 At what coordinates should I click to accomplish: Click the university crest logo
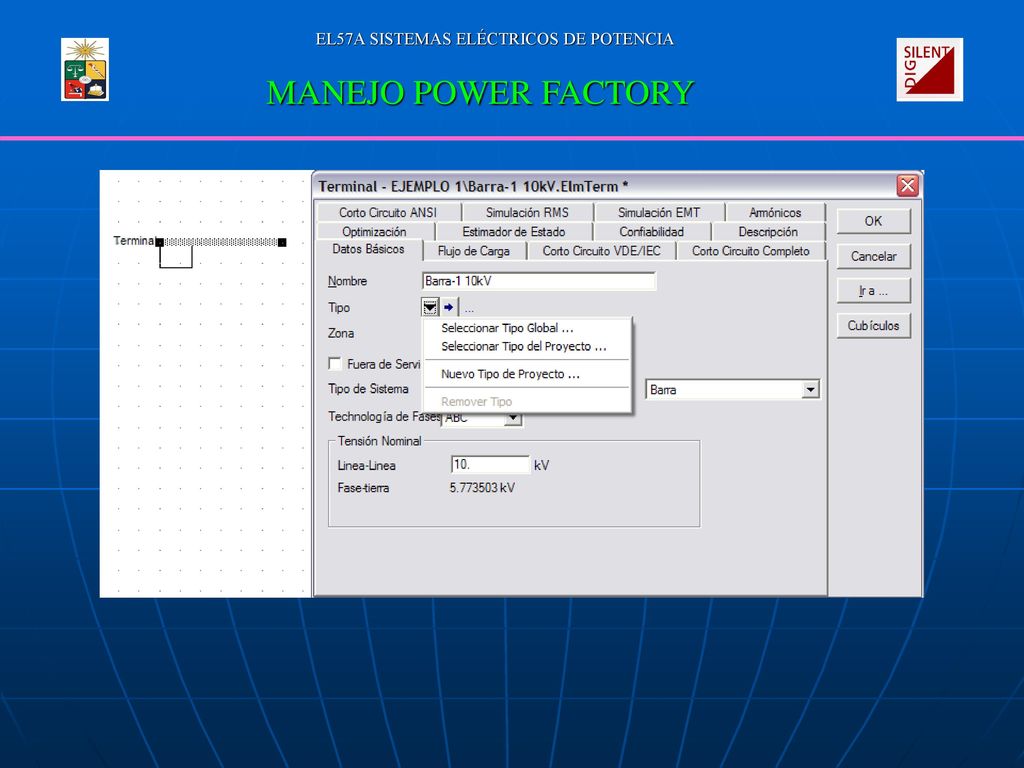click(85, 69)
